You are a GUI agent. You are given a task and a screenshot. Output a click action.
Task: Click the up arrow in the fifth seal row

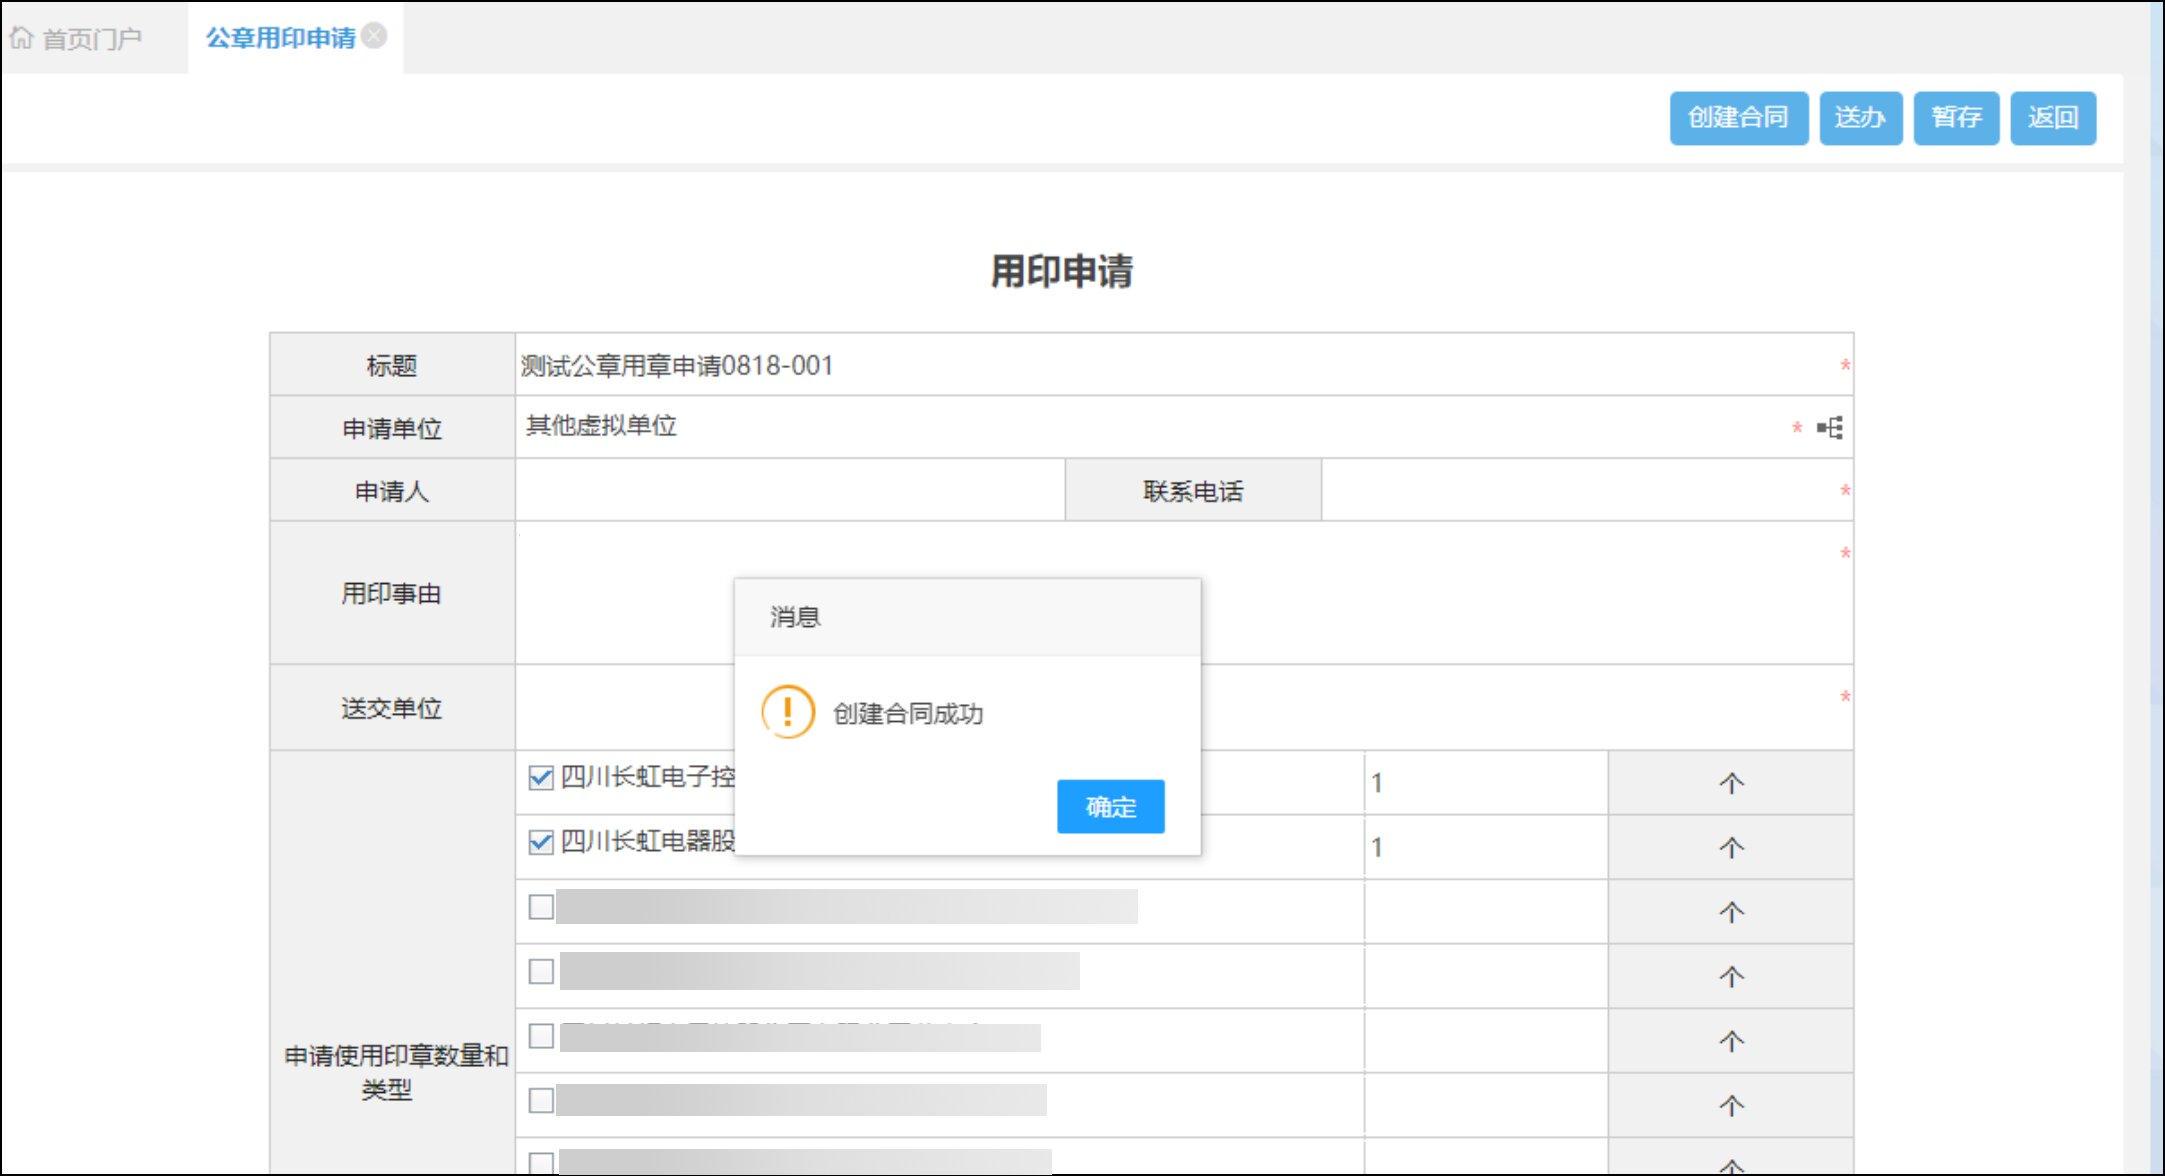(1731, 1041)
